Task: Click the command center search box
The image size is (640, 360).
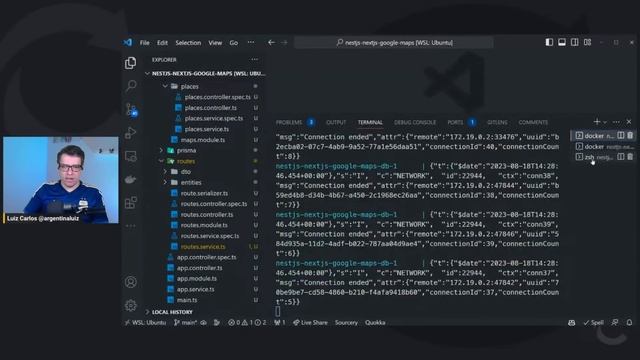Action: [393, 42]
